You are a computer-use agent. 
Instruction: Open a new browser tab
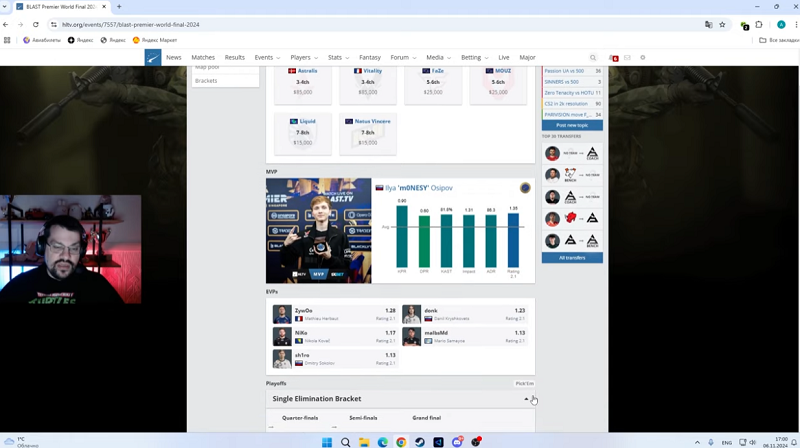[x=119, y=7]
